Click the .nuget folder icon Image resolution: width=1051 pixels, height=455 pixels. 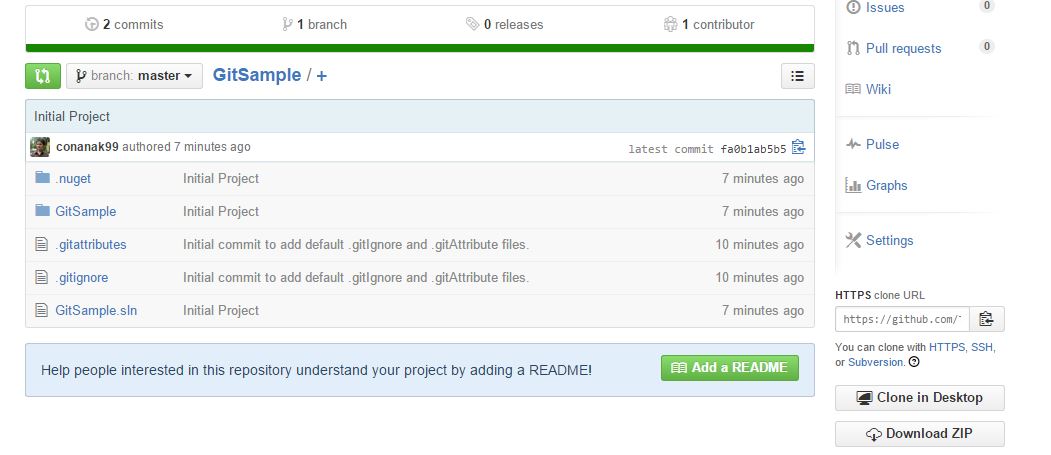[x=42, y=178]
